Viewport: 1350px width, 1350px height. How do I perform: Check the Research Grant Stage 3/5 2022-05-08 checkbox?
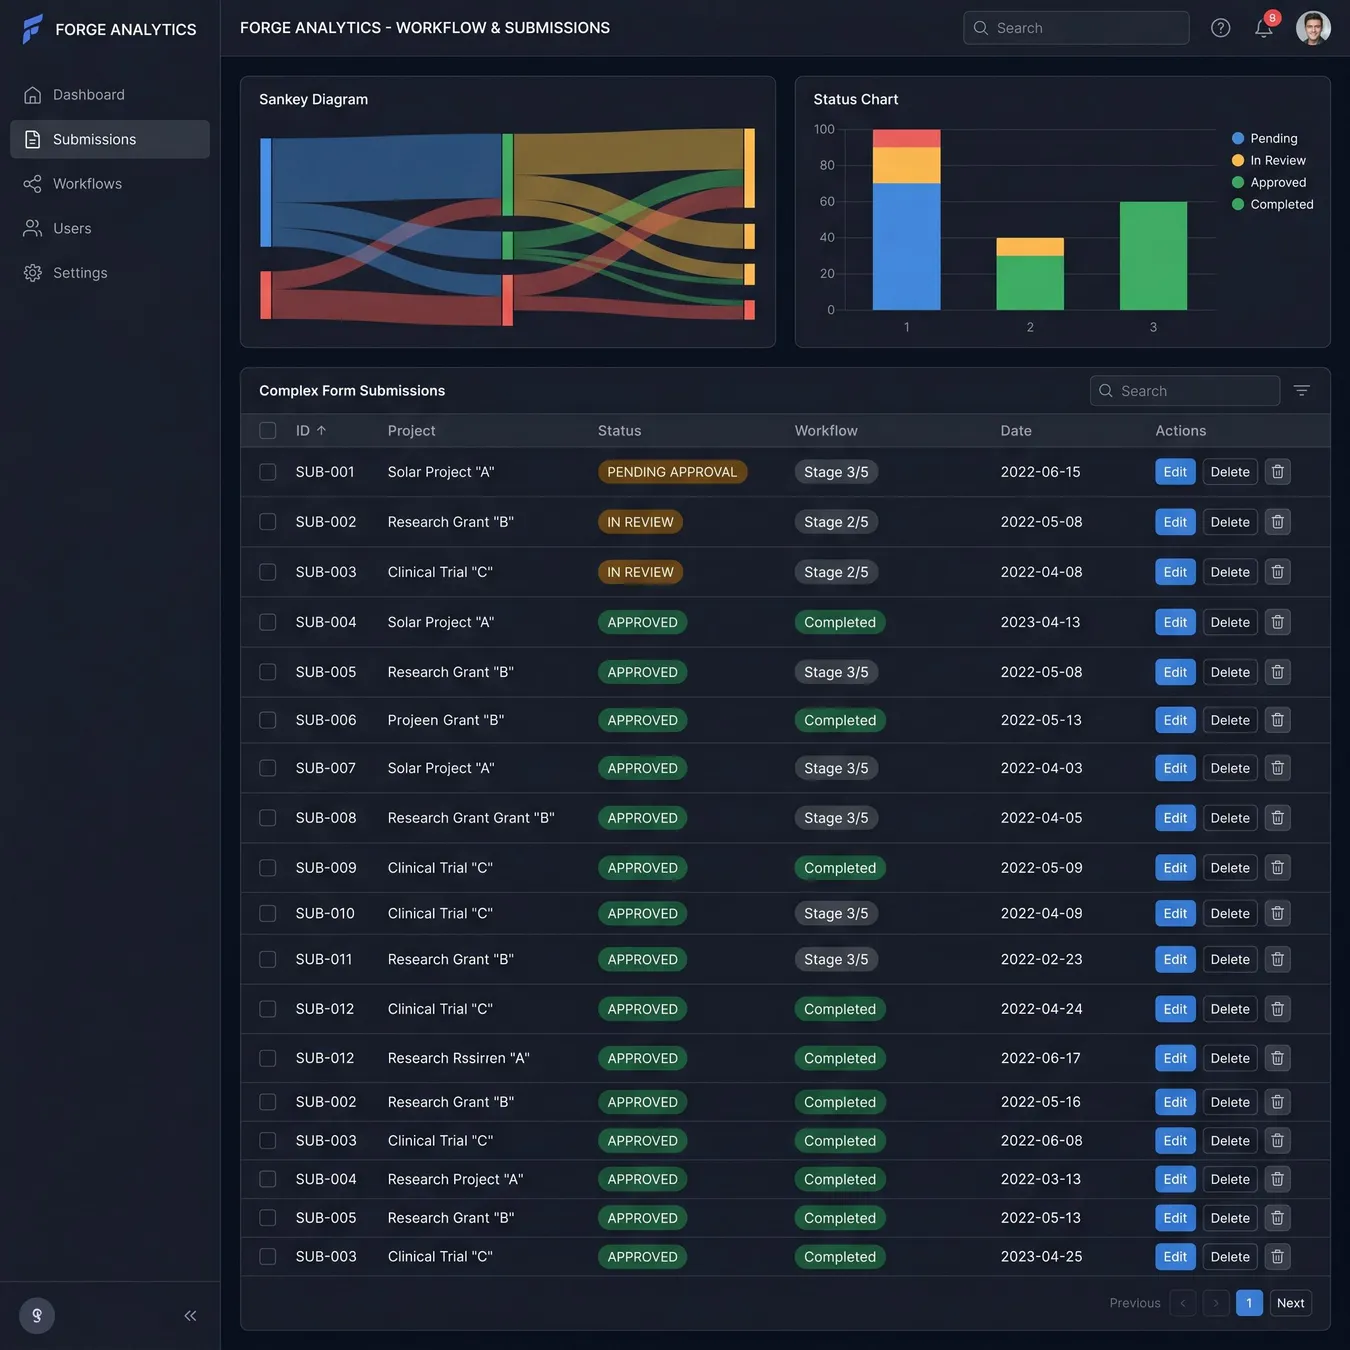tap(268, 672)
